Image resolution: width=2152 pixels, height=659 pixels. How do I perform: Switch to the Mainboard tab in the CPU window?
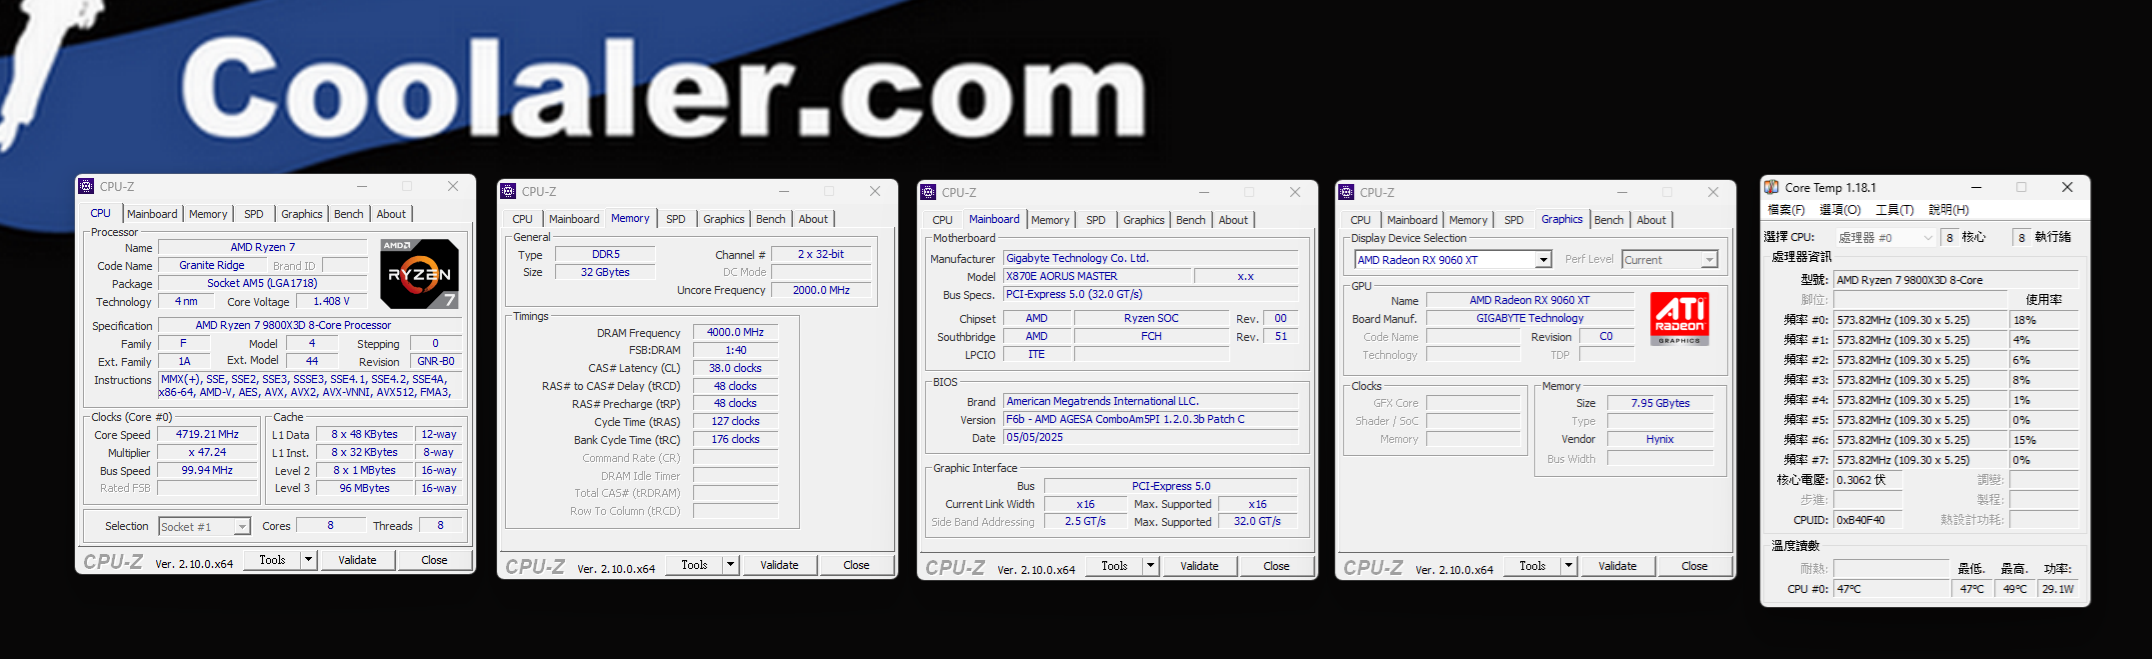(x=152, y=214)
